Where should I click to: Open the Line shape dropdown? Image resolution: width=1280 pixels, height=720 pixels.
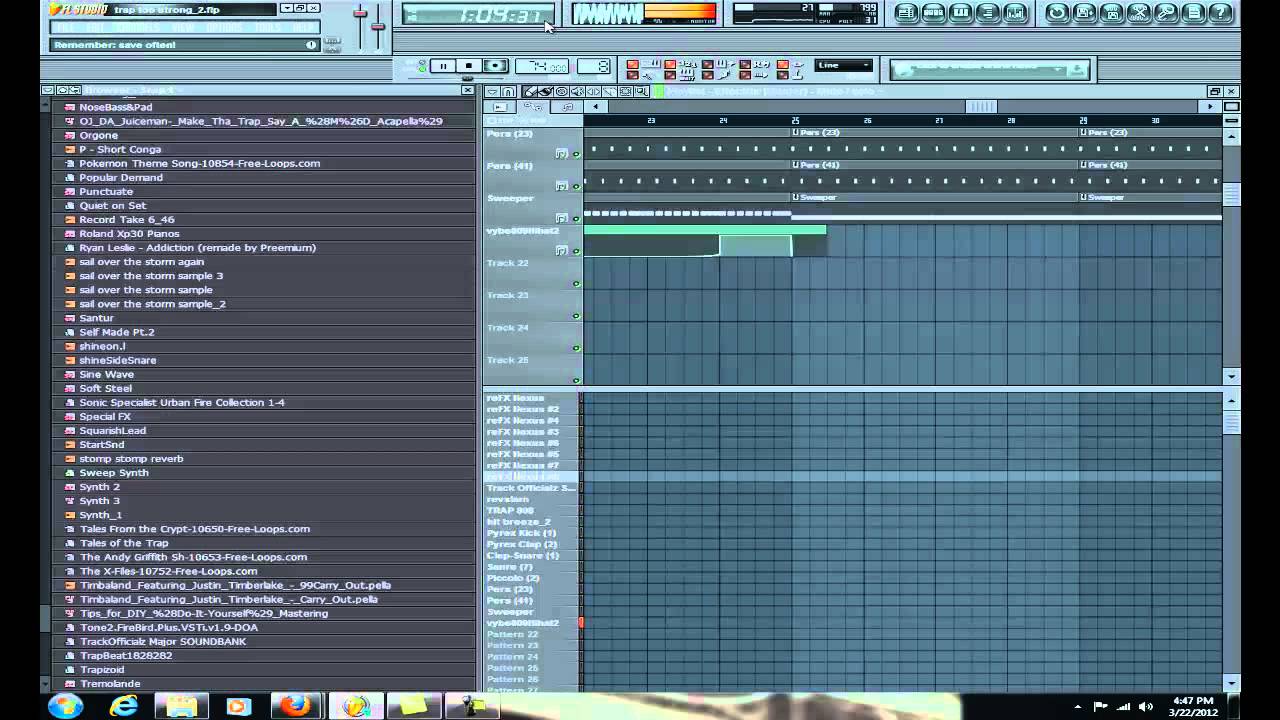[x=843, y=65]
